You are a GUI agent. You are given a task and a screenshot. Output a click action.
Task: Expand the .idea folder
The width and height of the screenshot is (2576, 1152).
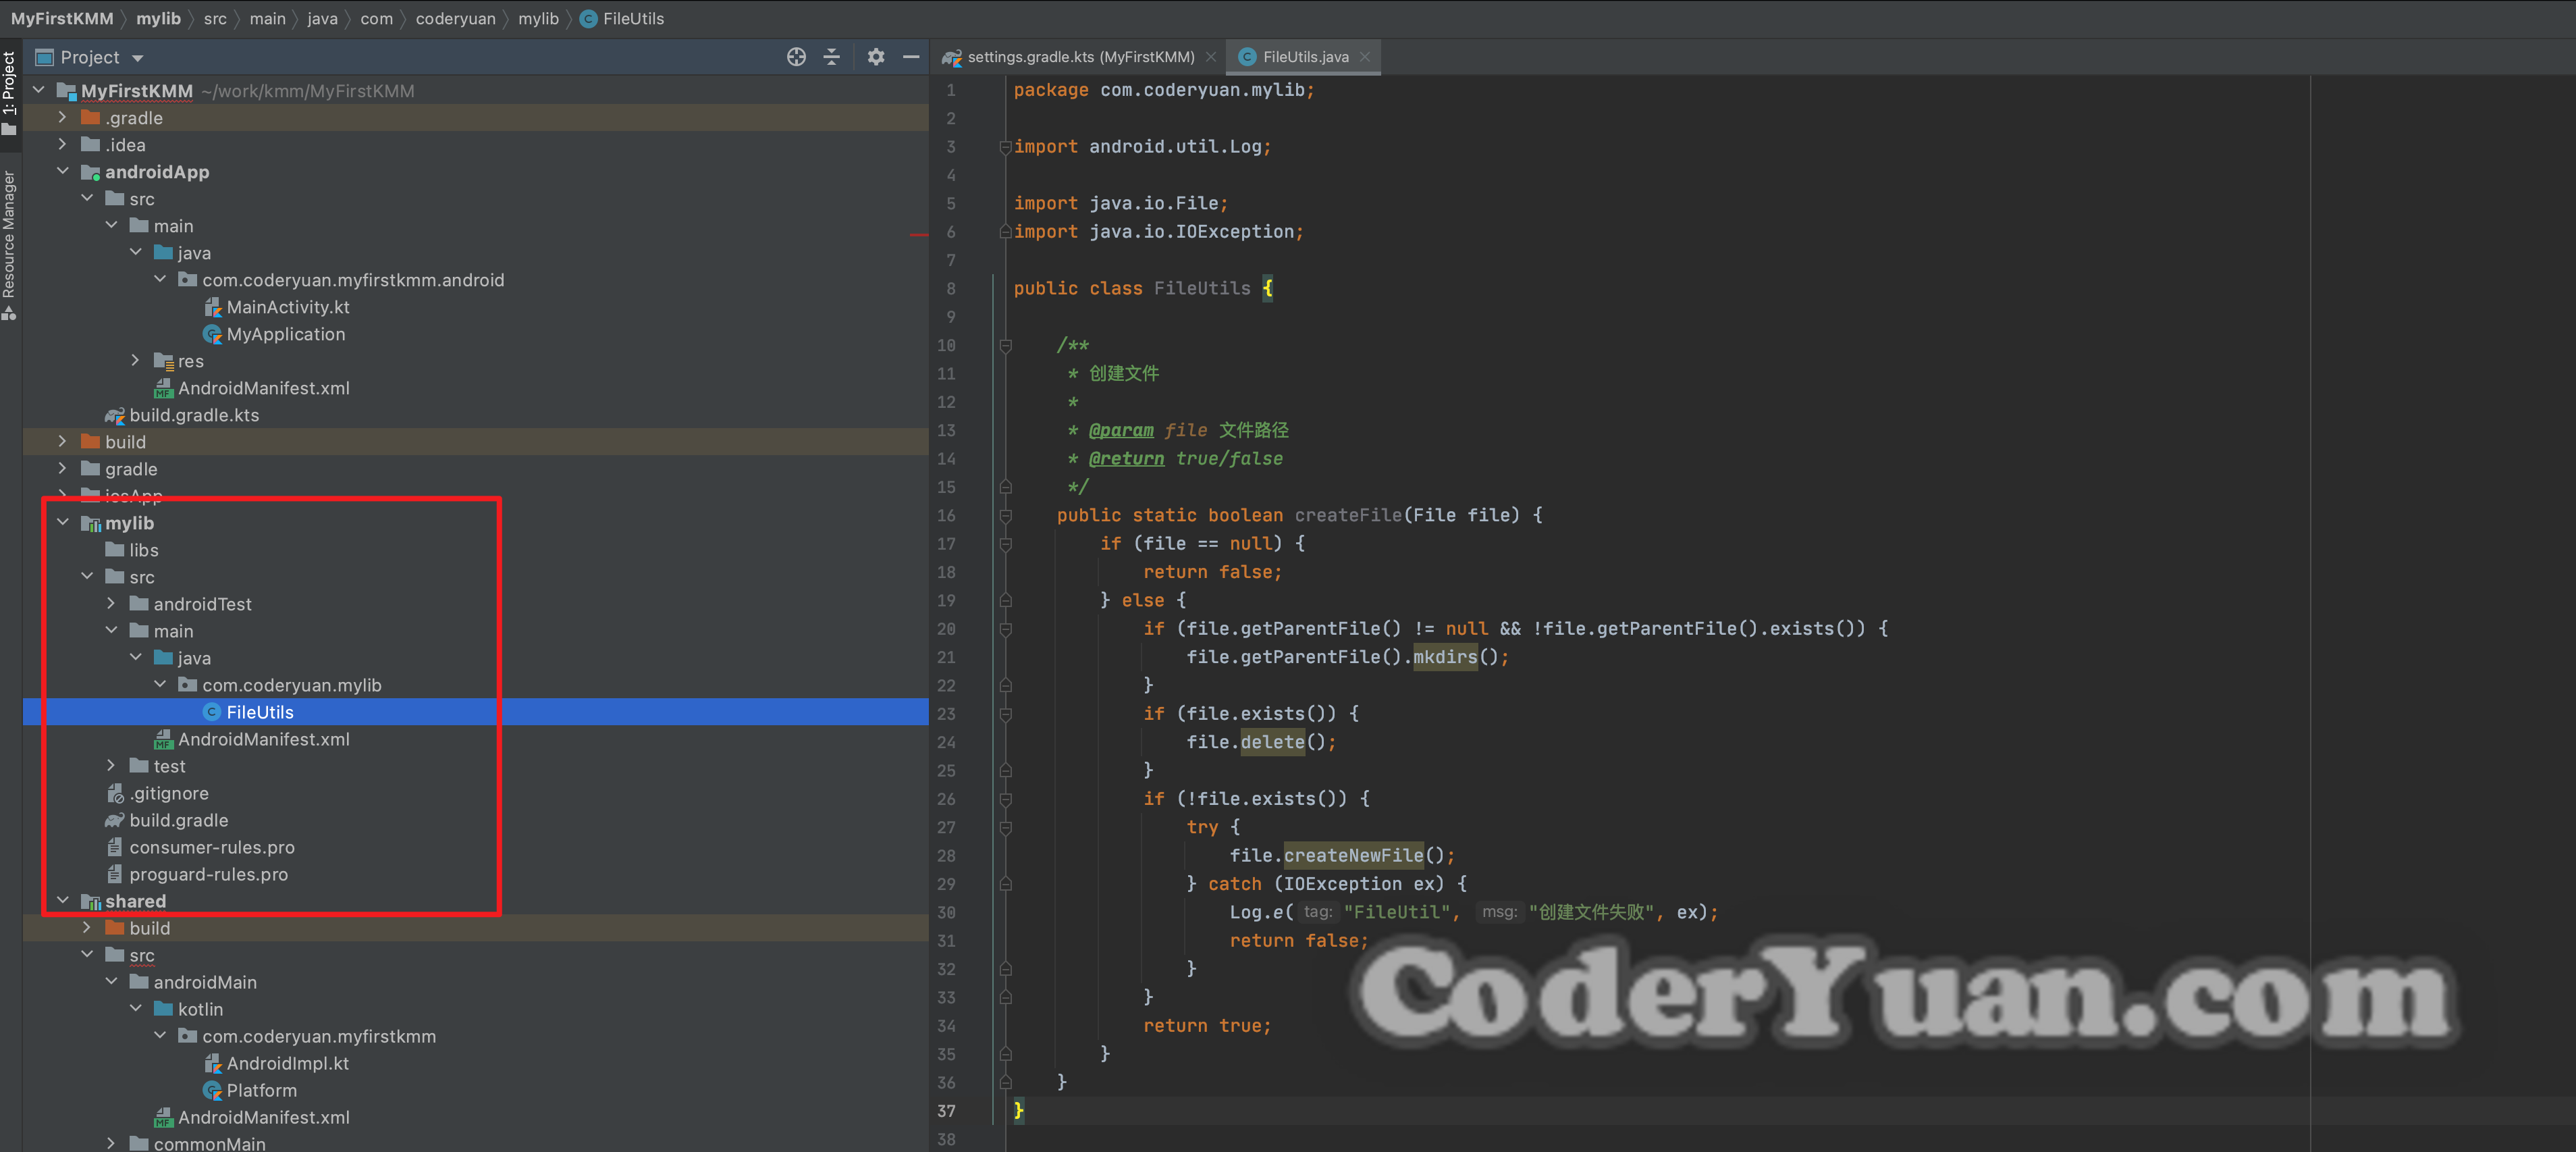coord(62,144)
